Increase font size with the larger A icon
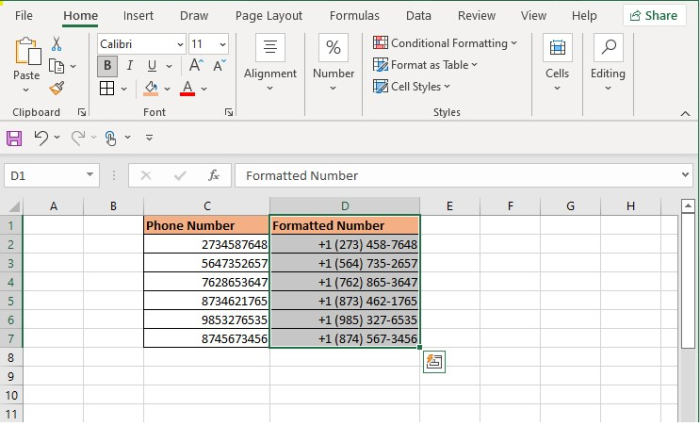The height and width of the screenshot is (426, 700). [196, 66]
